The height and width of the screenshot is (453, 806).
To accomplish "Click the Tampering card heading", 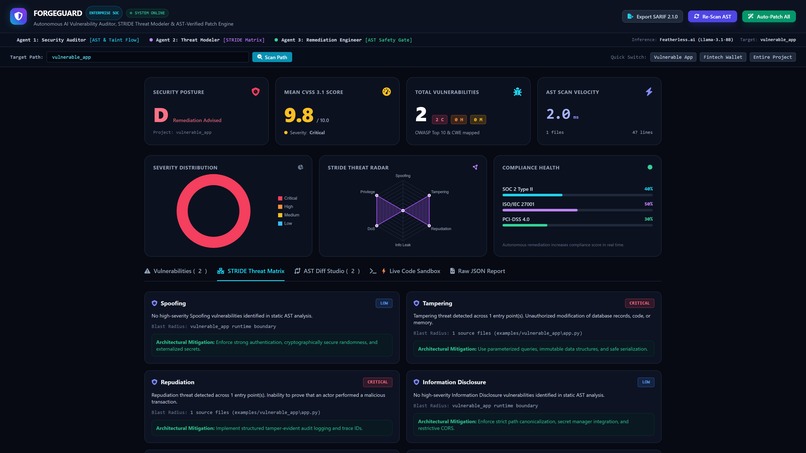I will 437,303.
